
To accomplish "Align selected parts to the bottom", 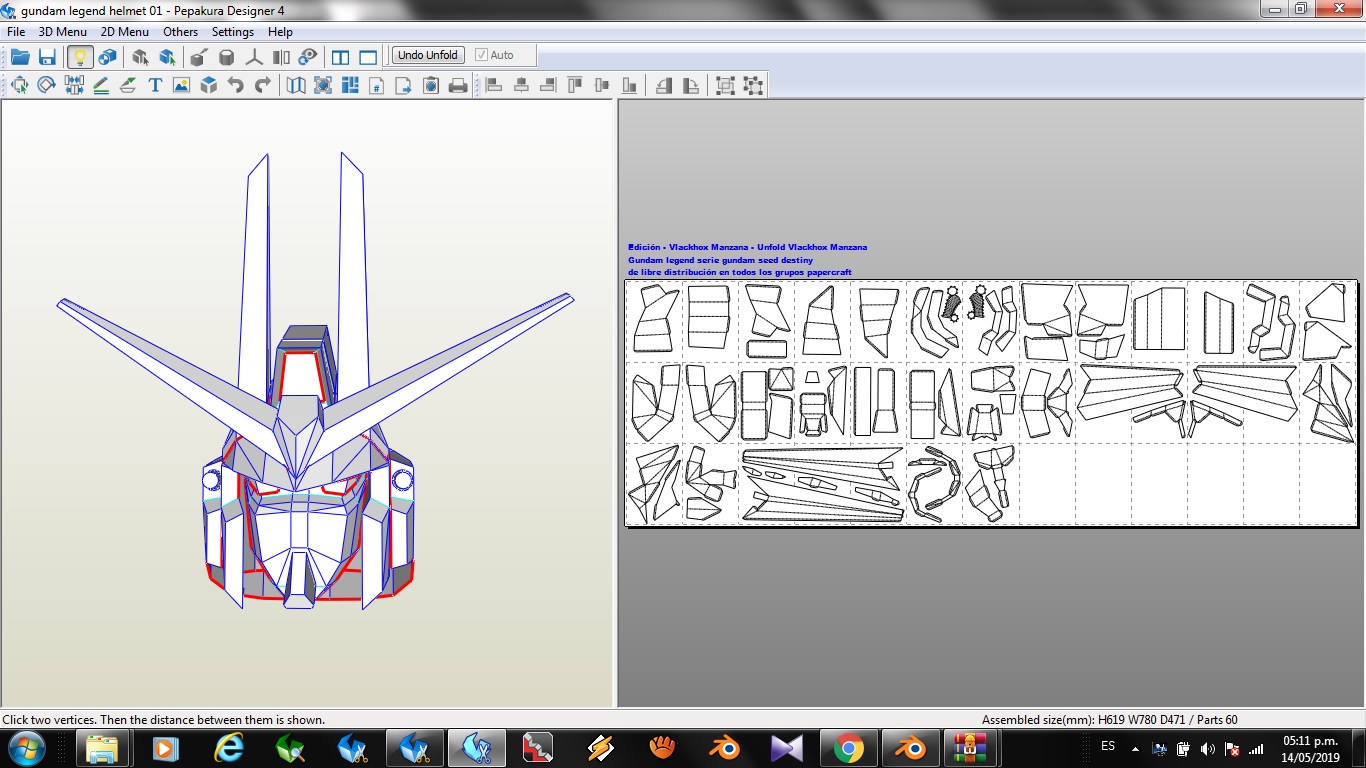I will tap(629, 85).
